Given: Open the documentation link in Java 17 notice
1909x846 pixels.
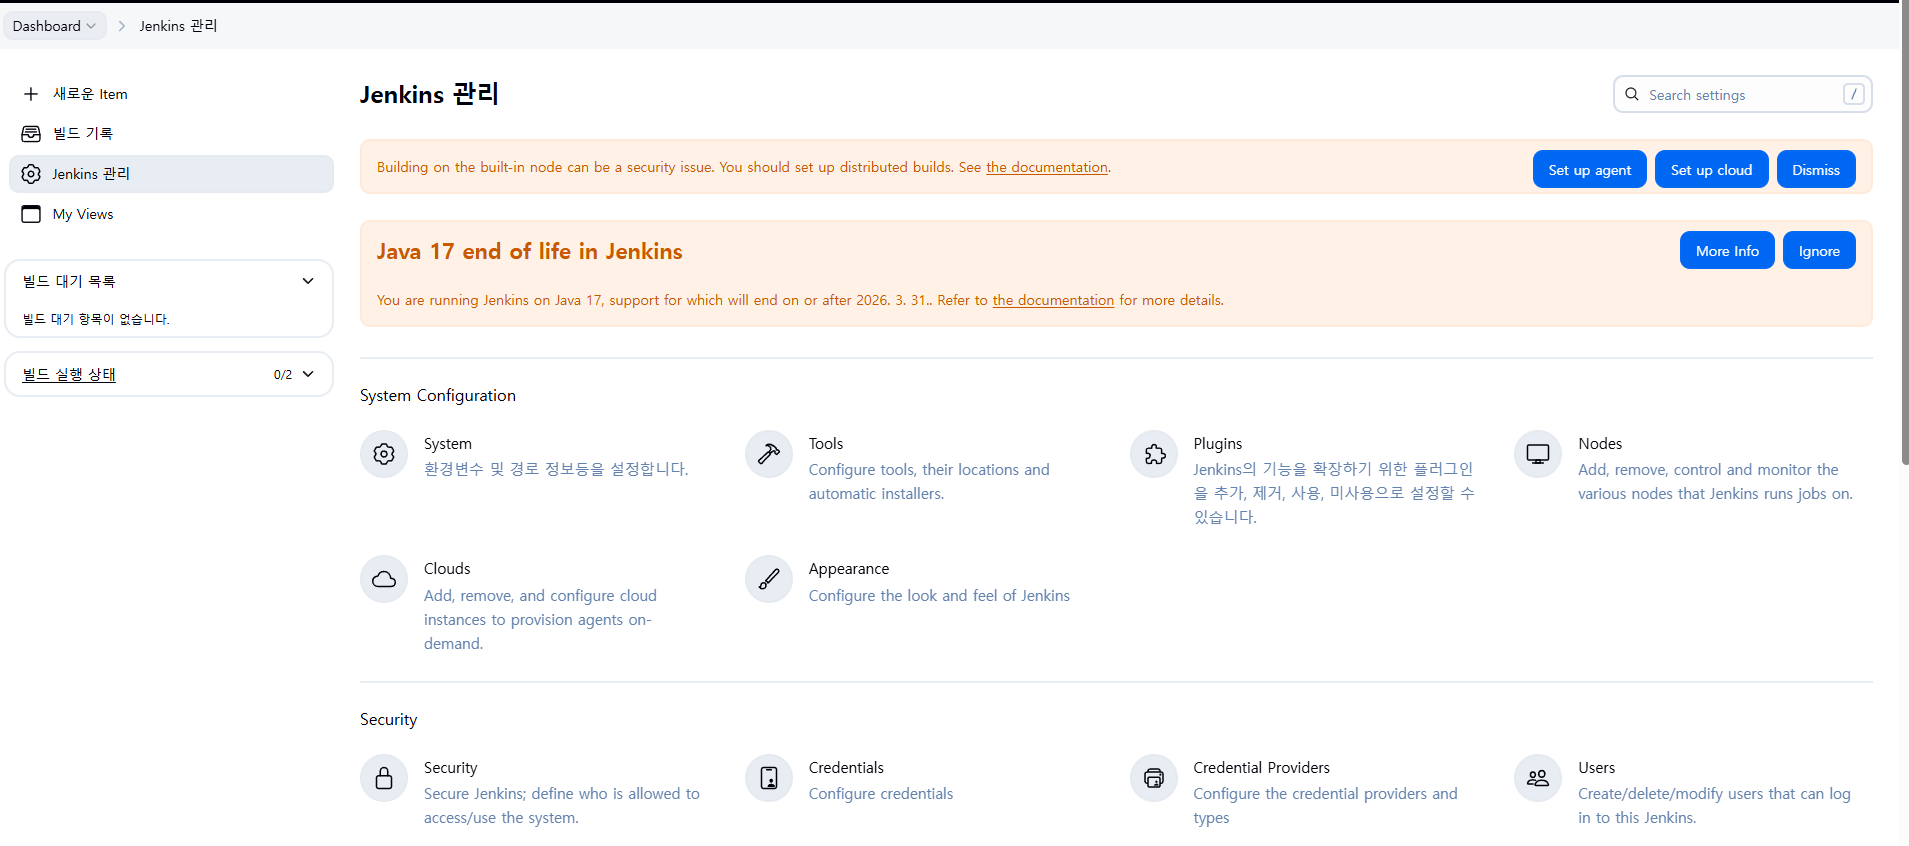Looking at the screenshot, I should (1053, 300).
